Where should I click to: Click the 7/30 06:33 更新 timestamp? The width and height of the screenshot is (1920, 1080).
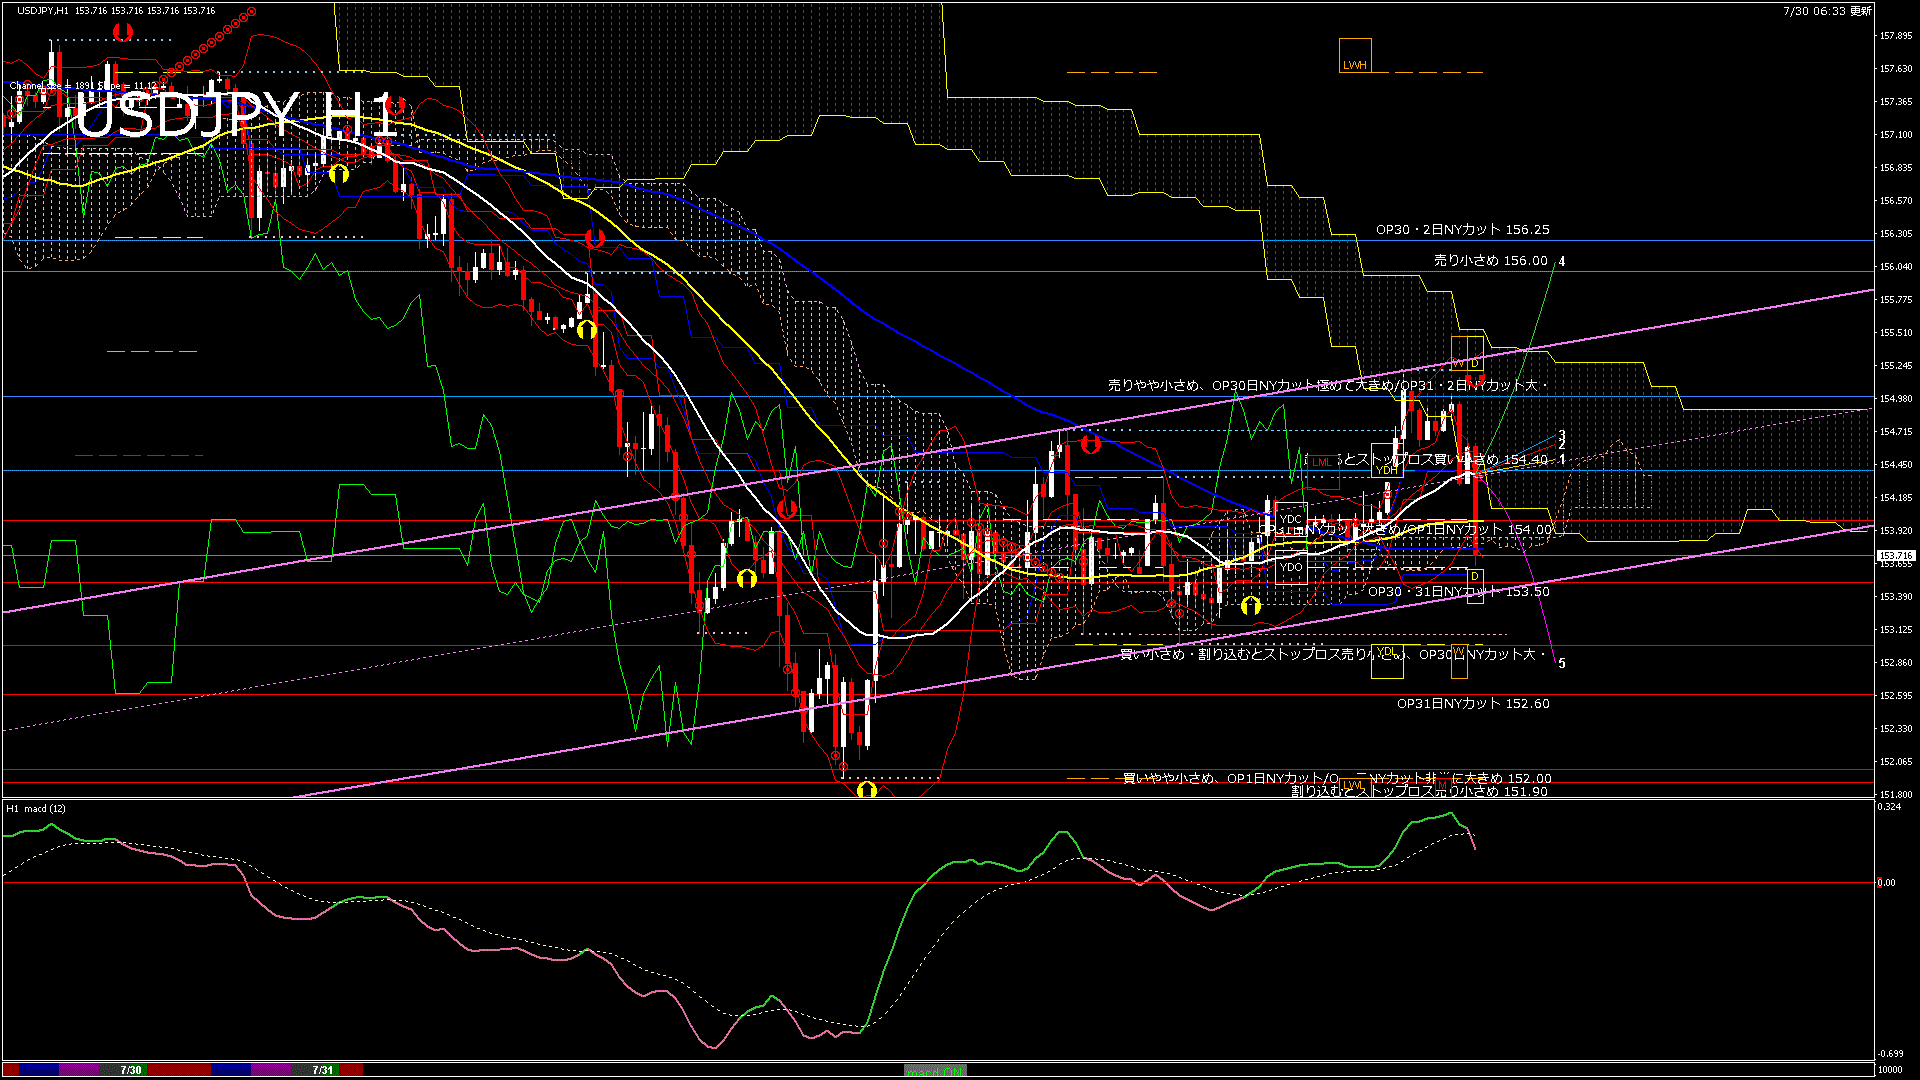point(1827,10)
